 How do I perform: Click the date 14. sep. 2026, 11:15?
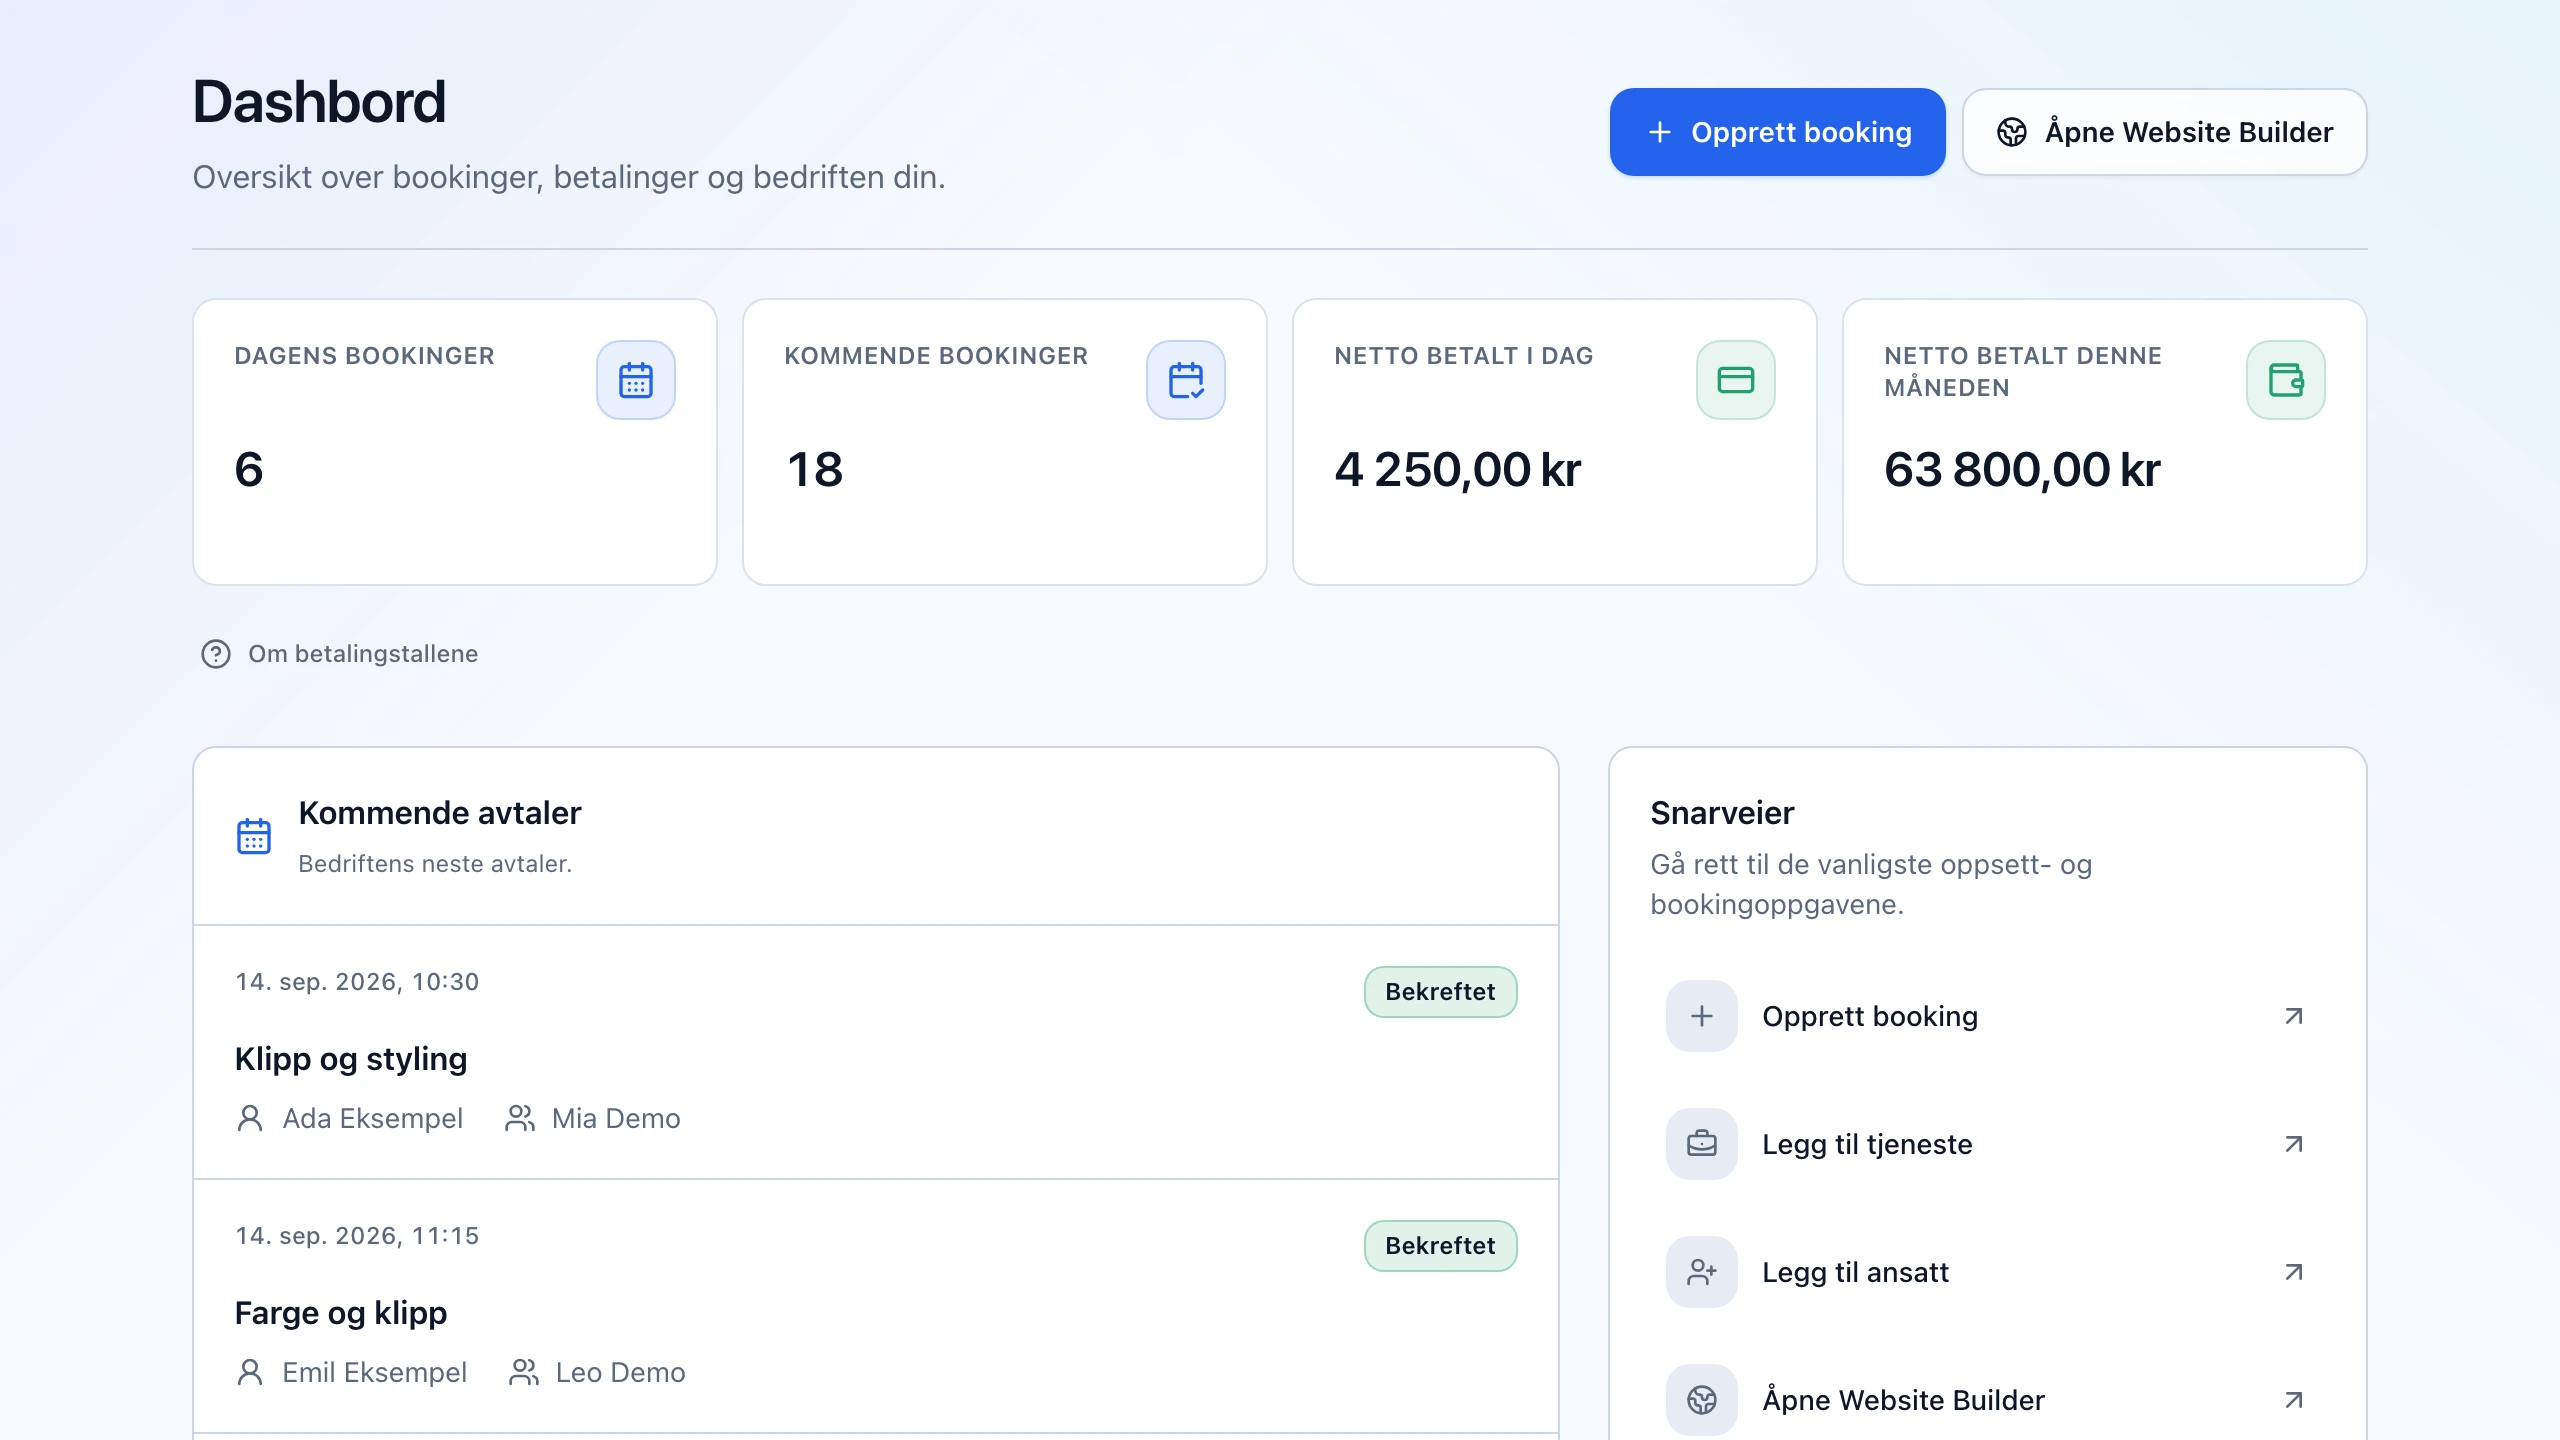pyautogui.click(x=357, y=1236)
